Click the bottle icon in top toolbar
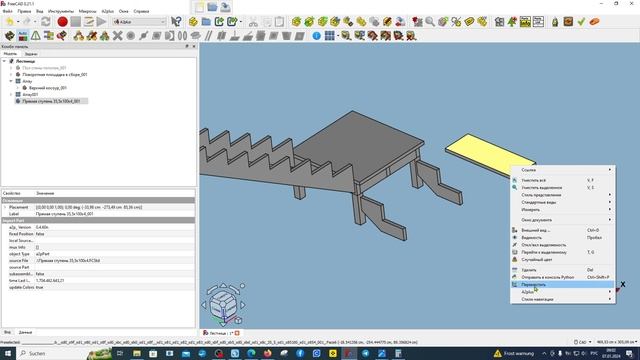Image resolution: width=640 pixels, height=360 pixels. coord(555,22)
